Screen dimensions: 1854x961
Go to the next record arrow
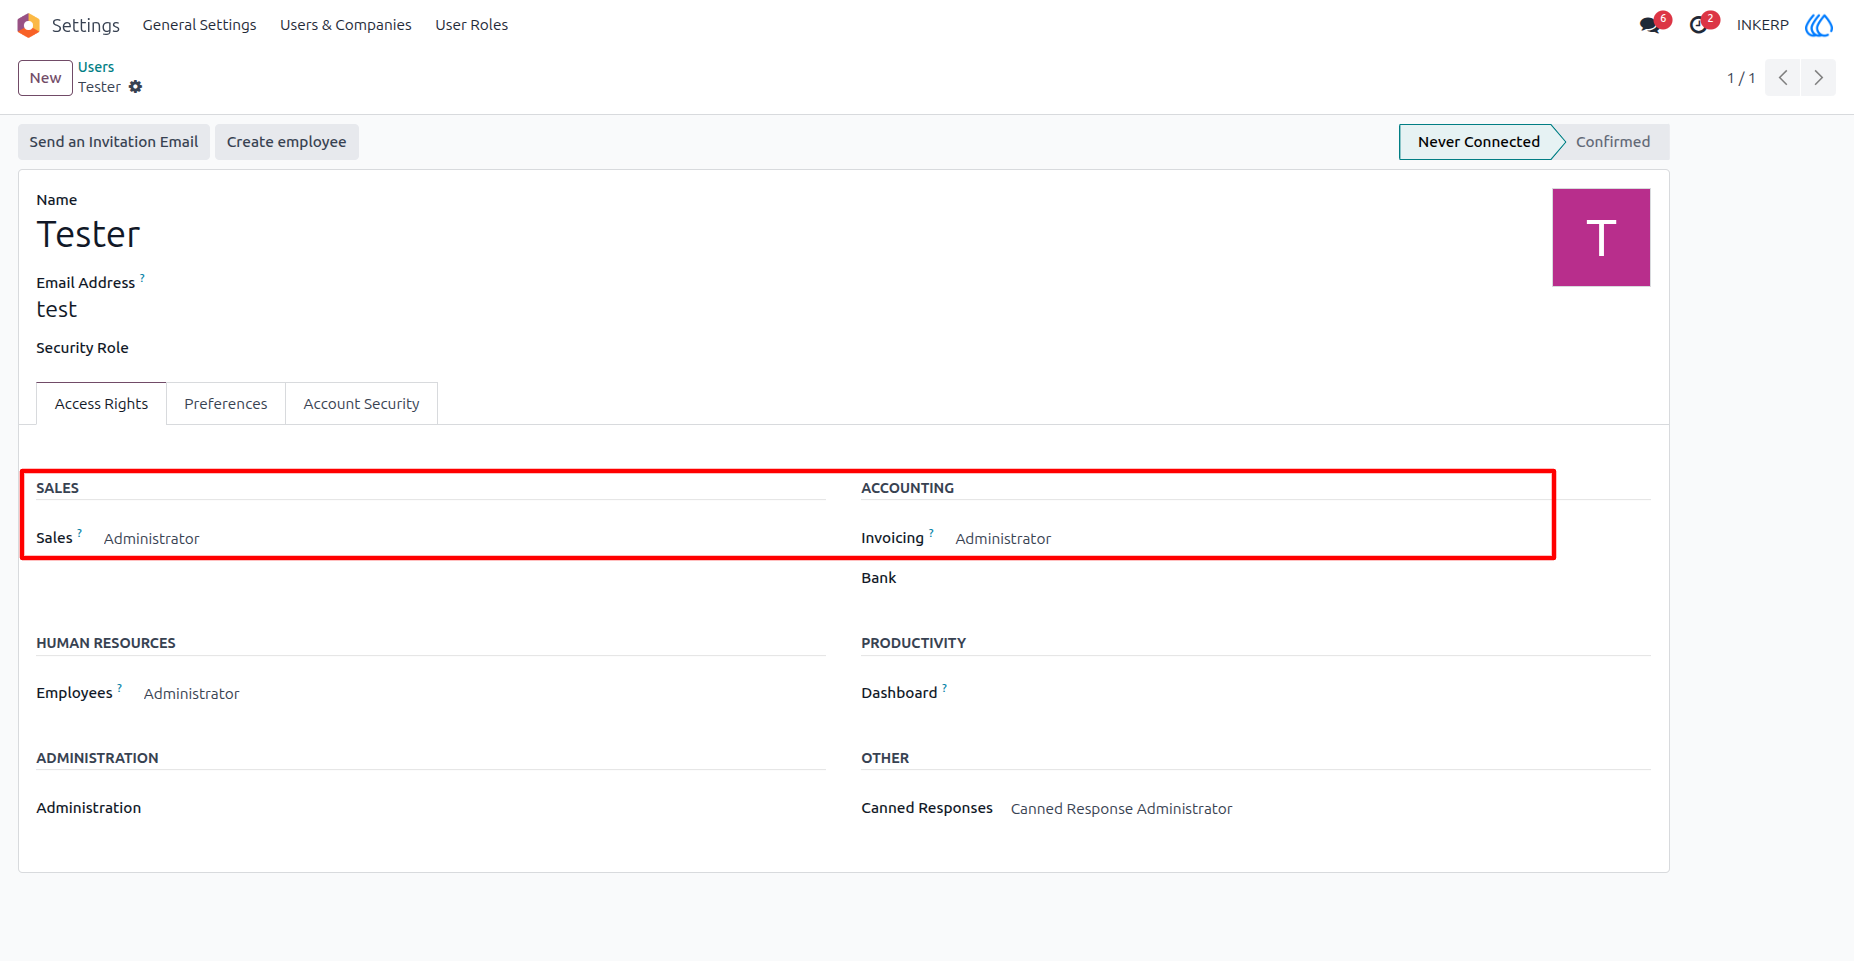point(1818,78)
